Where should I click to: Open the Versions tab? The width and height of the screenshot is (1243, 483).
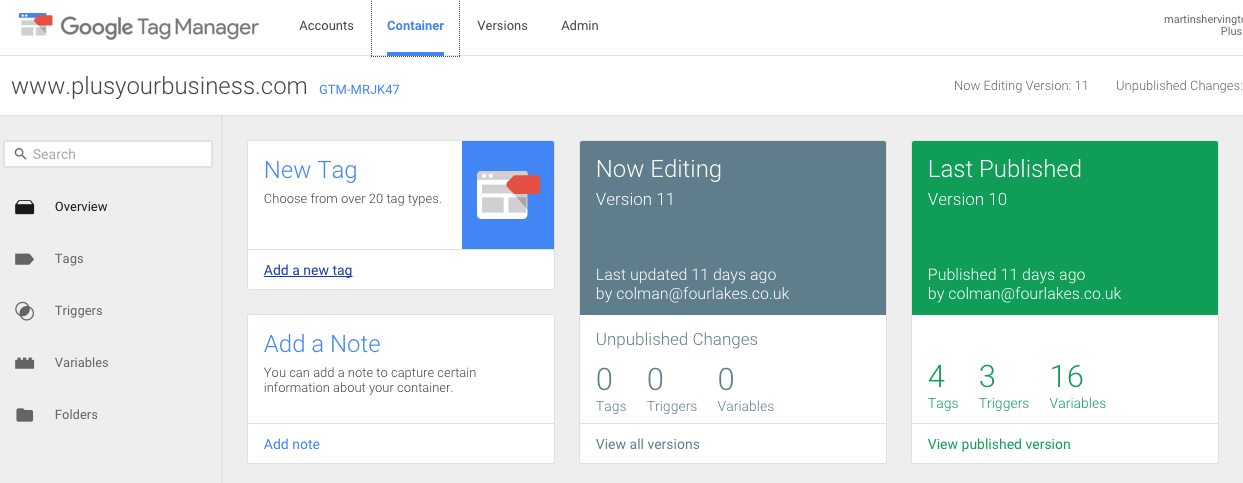pyautogui.click(x=502, y=26)
